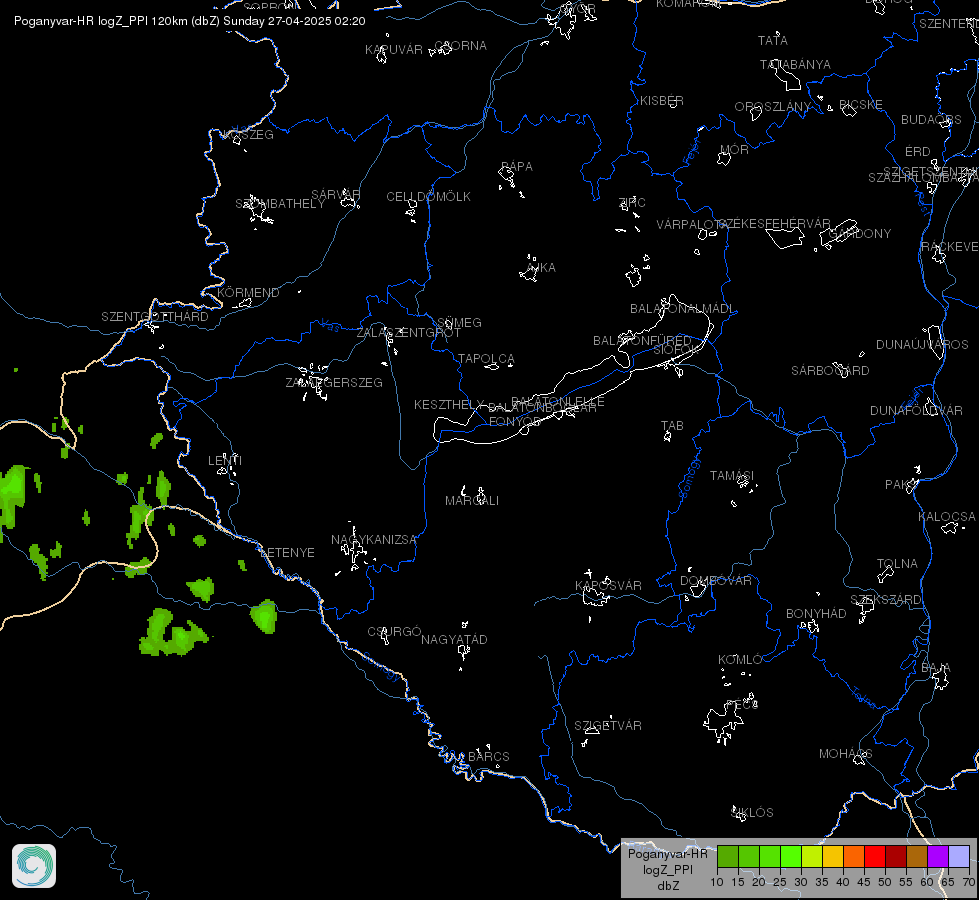Click the PÉCS city label
This screenshot has width=979, height=900.
tap(742, 705)
